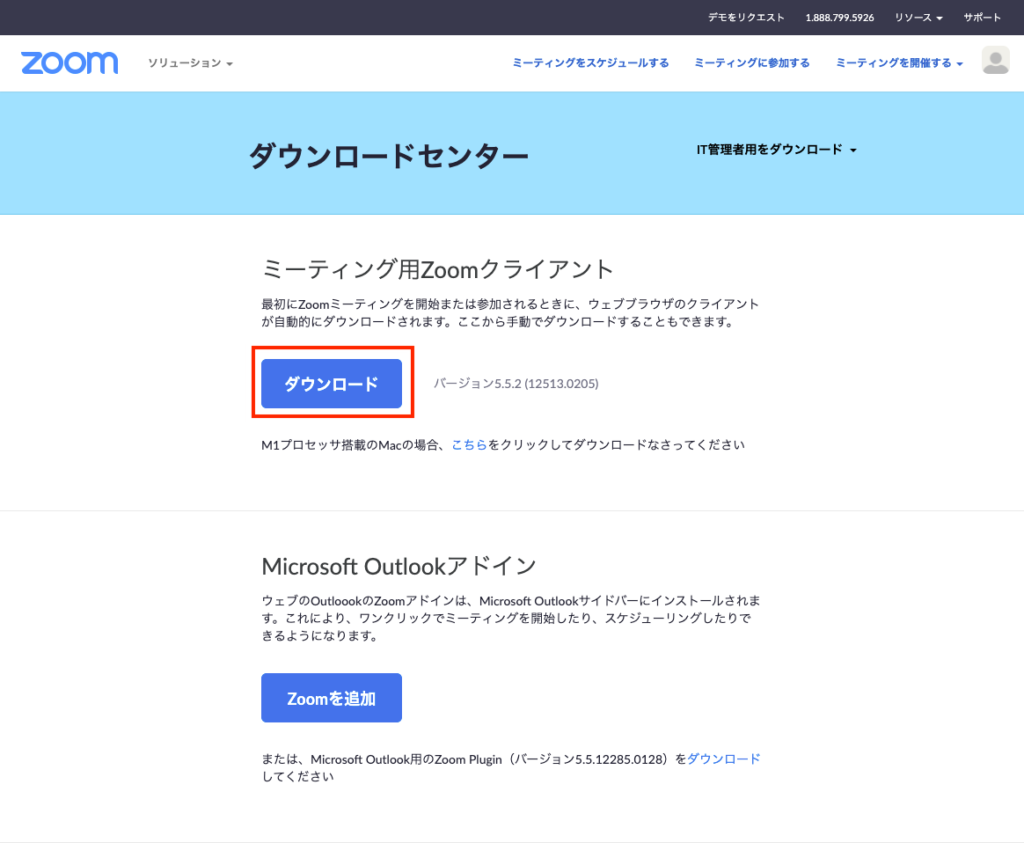Click the Zoom logo
The width and height of the screenshot is (1024, 843).
(69, 63)
